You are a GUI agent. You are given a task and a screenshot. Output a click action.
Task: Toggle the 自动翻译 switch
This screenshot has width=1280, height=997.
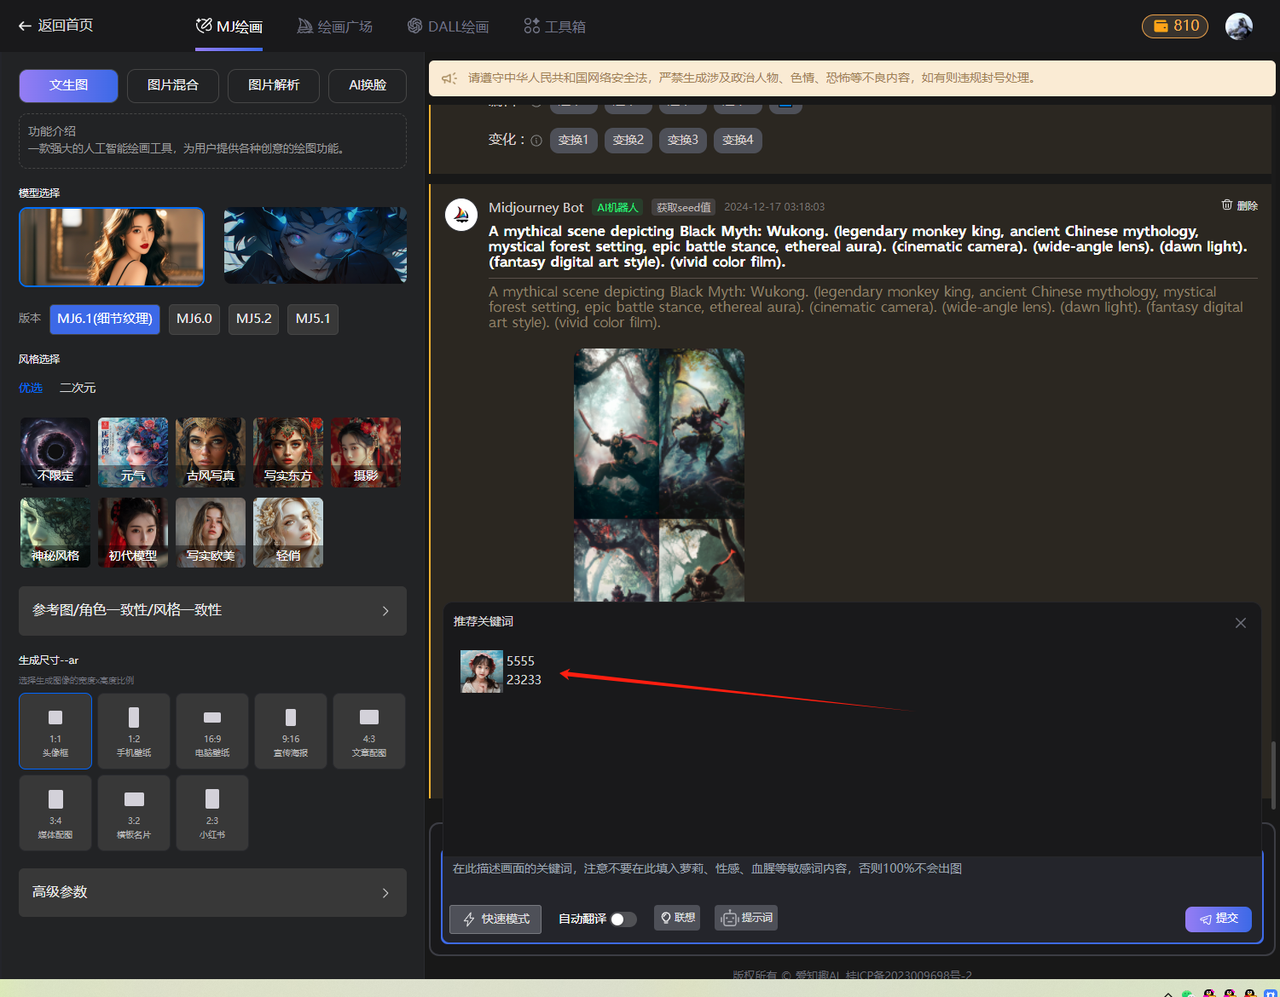pyautogui.click(x=623, y=919)
